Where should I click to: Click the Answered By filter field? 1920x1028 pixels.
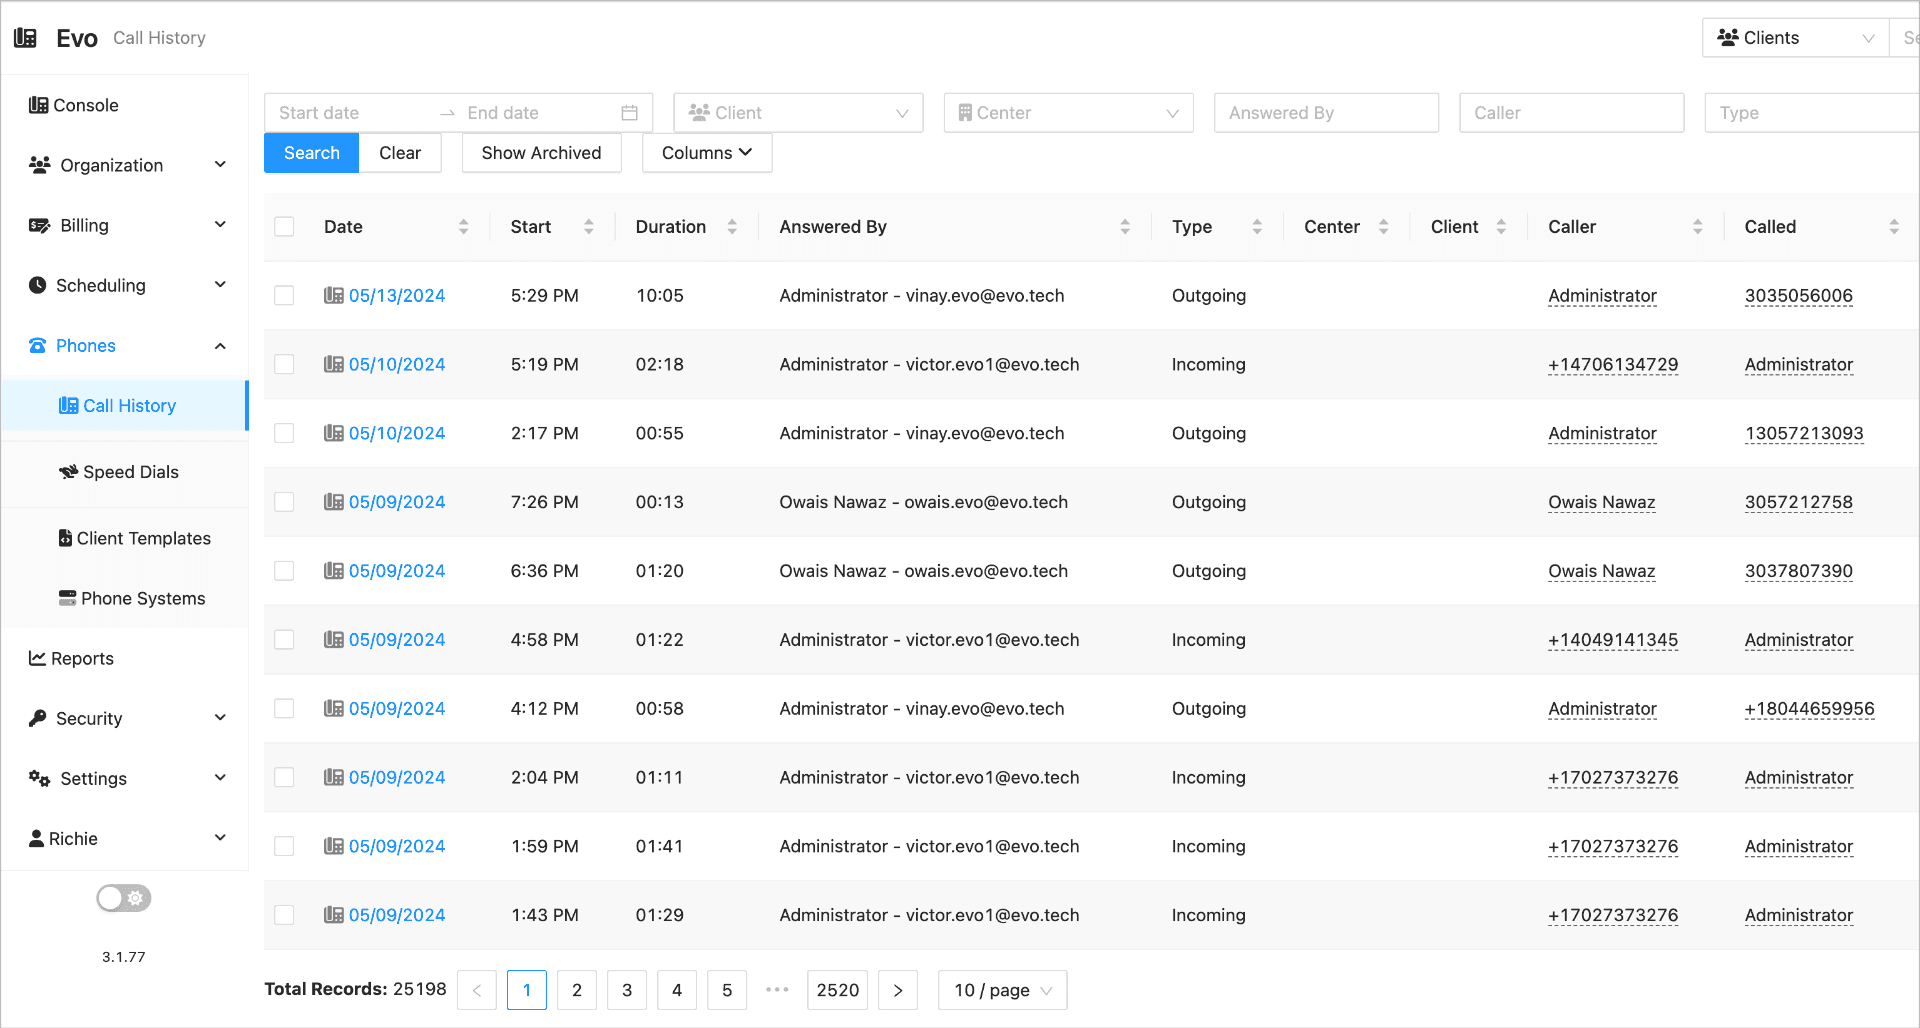1326,113
